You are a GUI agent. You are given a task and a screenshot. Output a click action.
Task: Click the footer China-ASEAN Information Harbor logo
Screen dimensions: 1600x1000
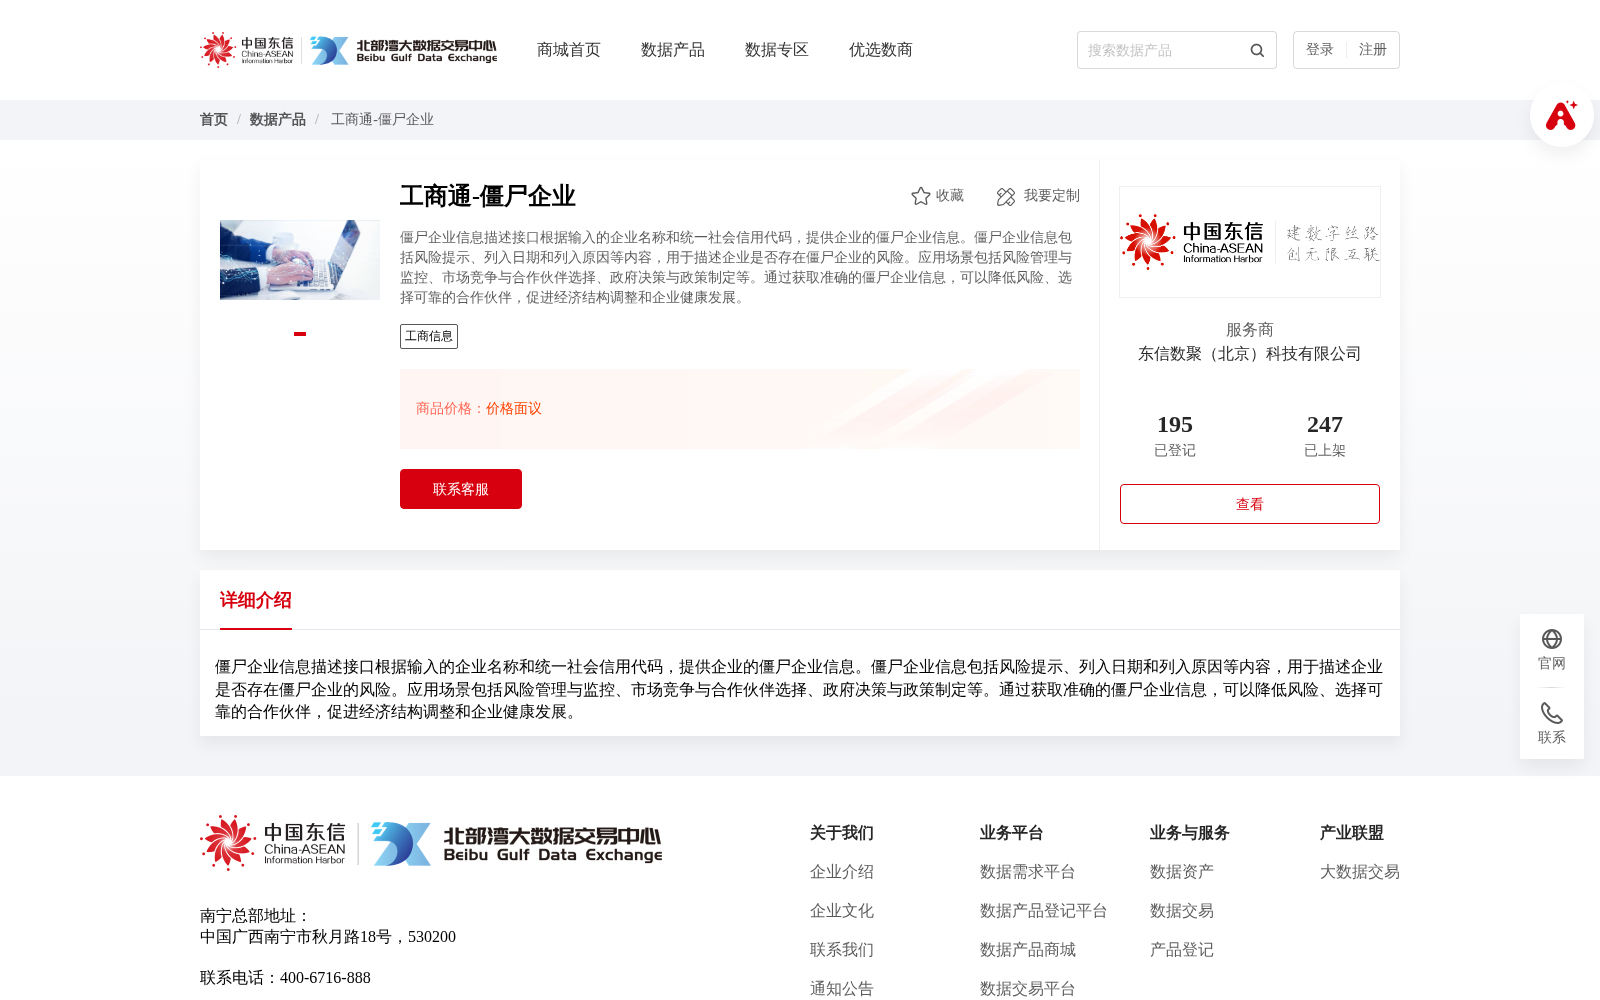tap(273, 843)
